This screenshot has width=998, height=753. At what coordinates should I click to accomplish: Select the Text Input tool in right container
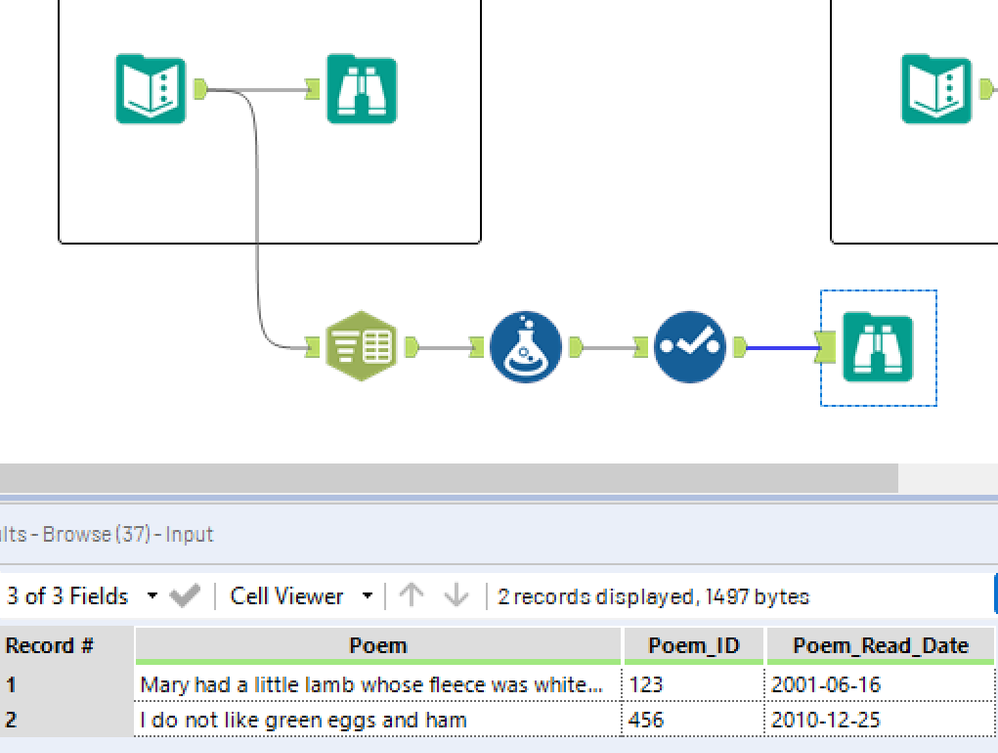click(936, 88)
